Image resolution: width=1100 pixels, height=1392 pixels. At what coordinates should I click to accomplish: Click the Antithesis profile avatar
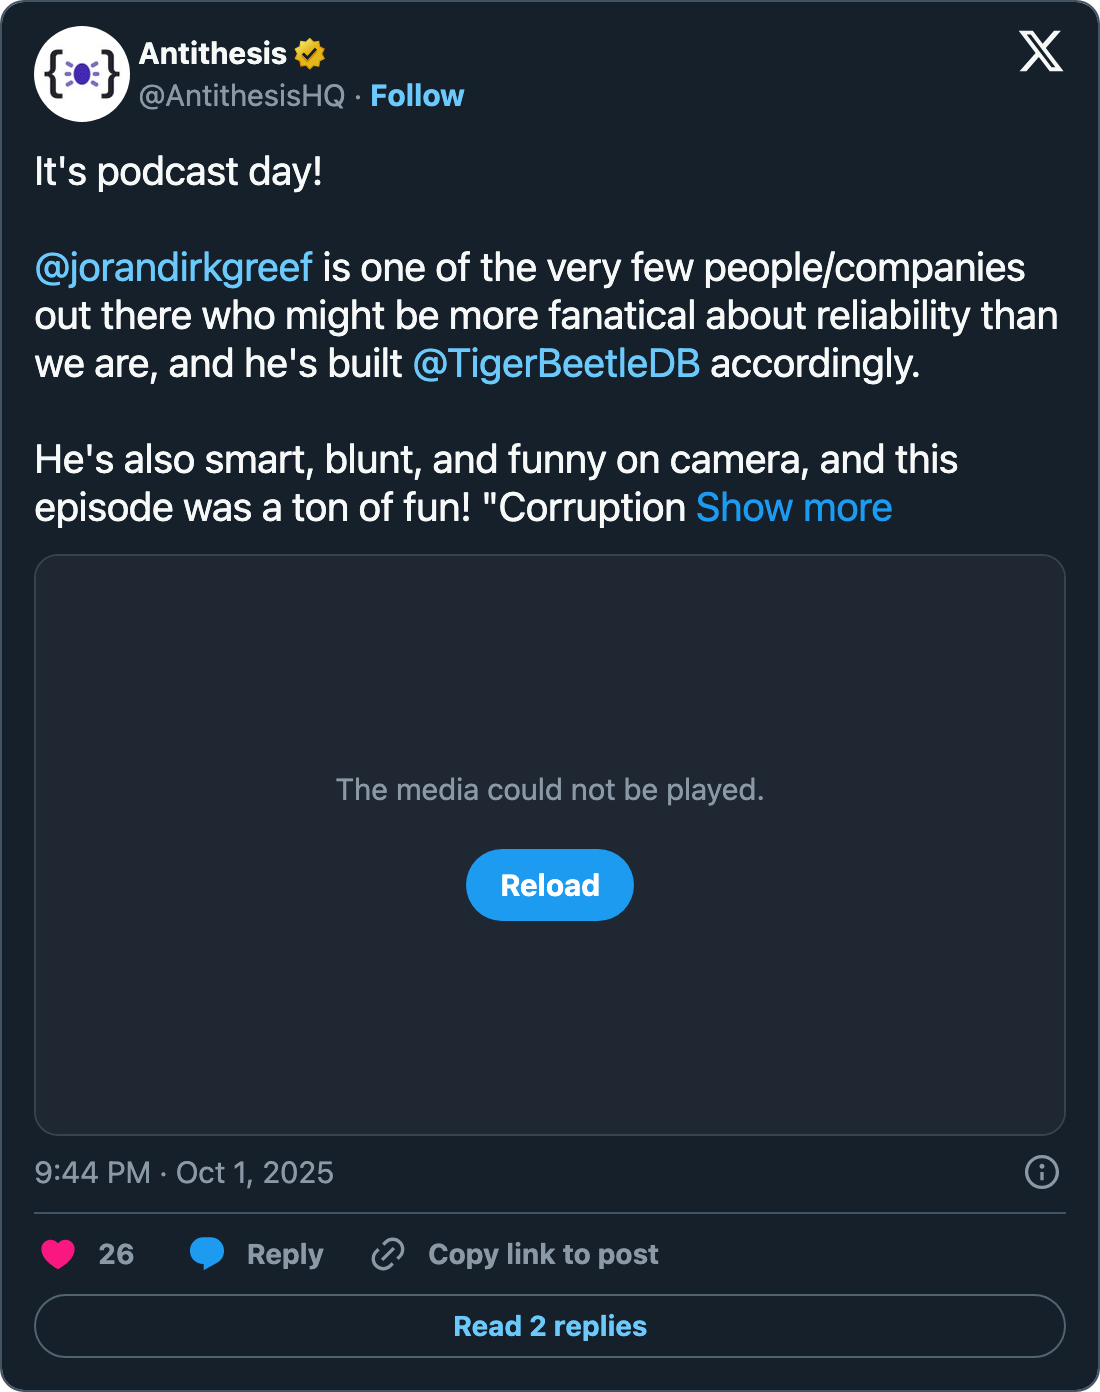pyautogui.click(x=82, y=74)
